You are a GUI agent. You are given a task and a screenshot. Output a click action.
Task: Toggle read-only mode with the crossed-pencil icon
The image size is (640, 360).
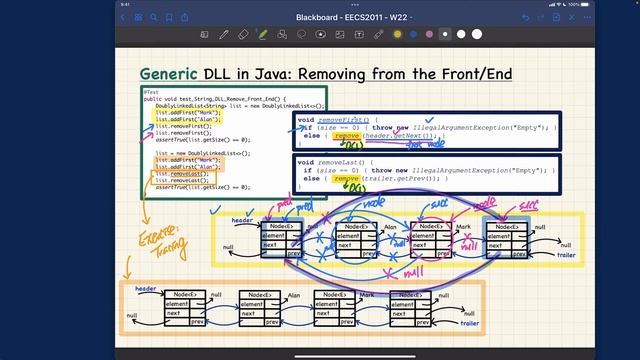pos(572,18)
